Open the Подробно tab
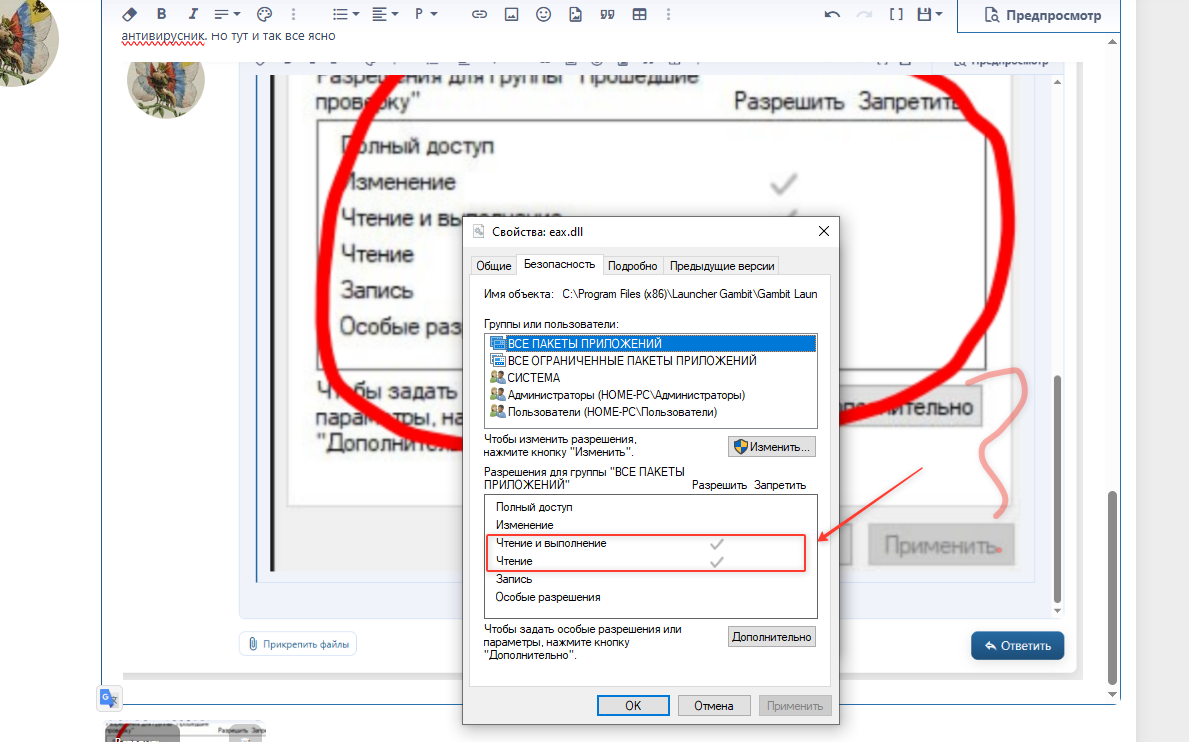The width and height of the screenshot is (1189, 742). pyautogui.click(x=632, y=266)
